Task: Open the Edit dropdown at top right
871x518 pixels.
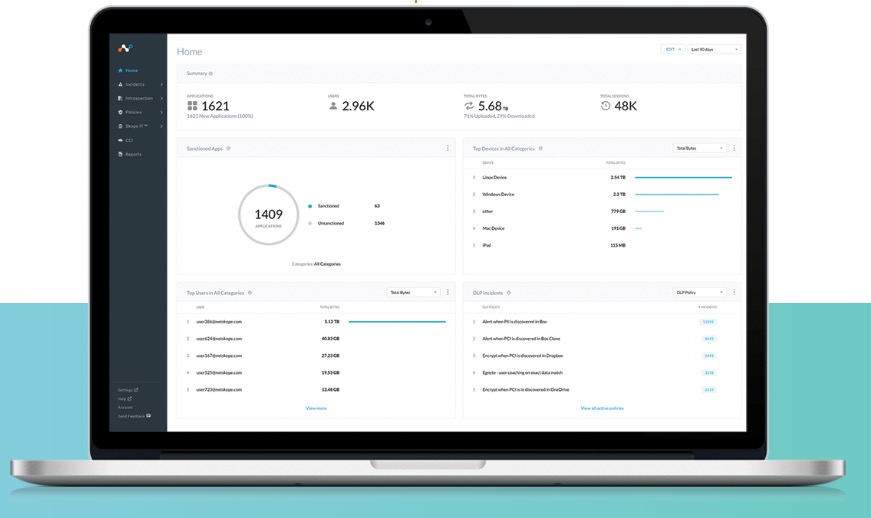Action: click(673, 49)
